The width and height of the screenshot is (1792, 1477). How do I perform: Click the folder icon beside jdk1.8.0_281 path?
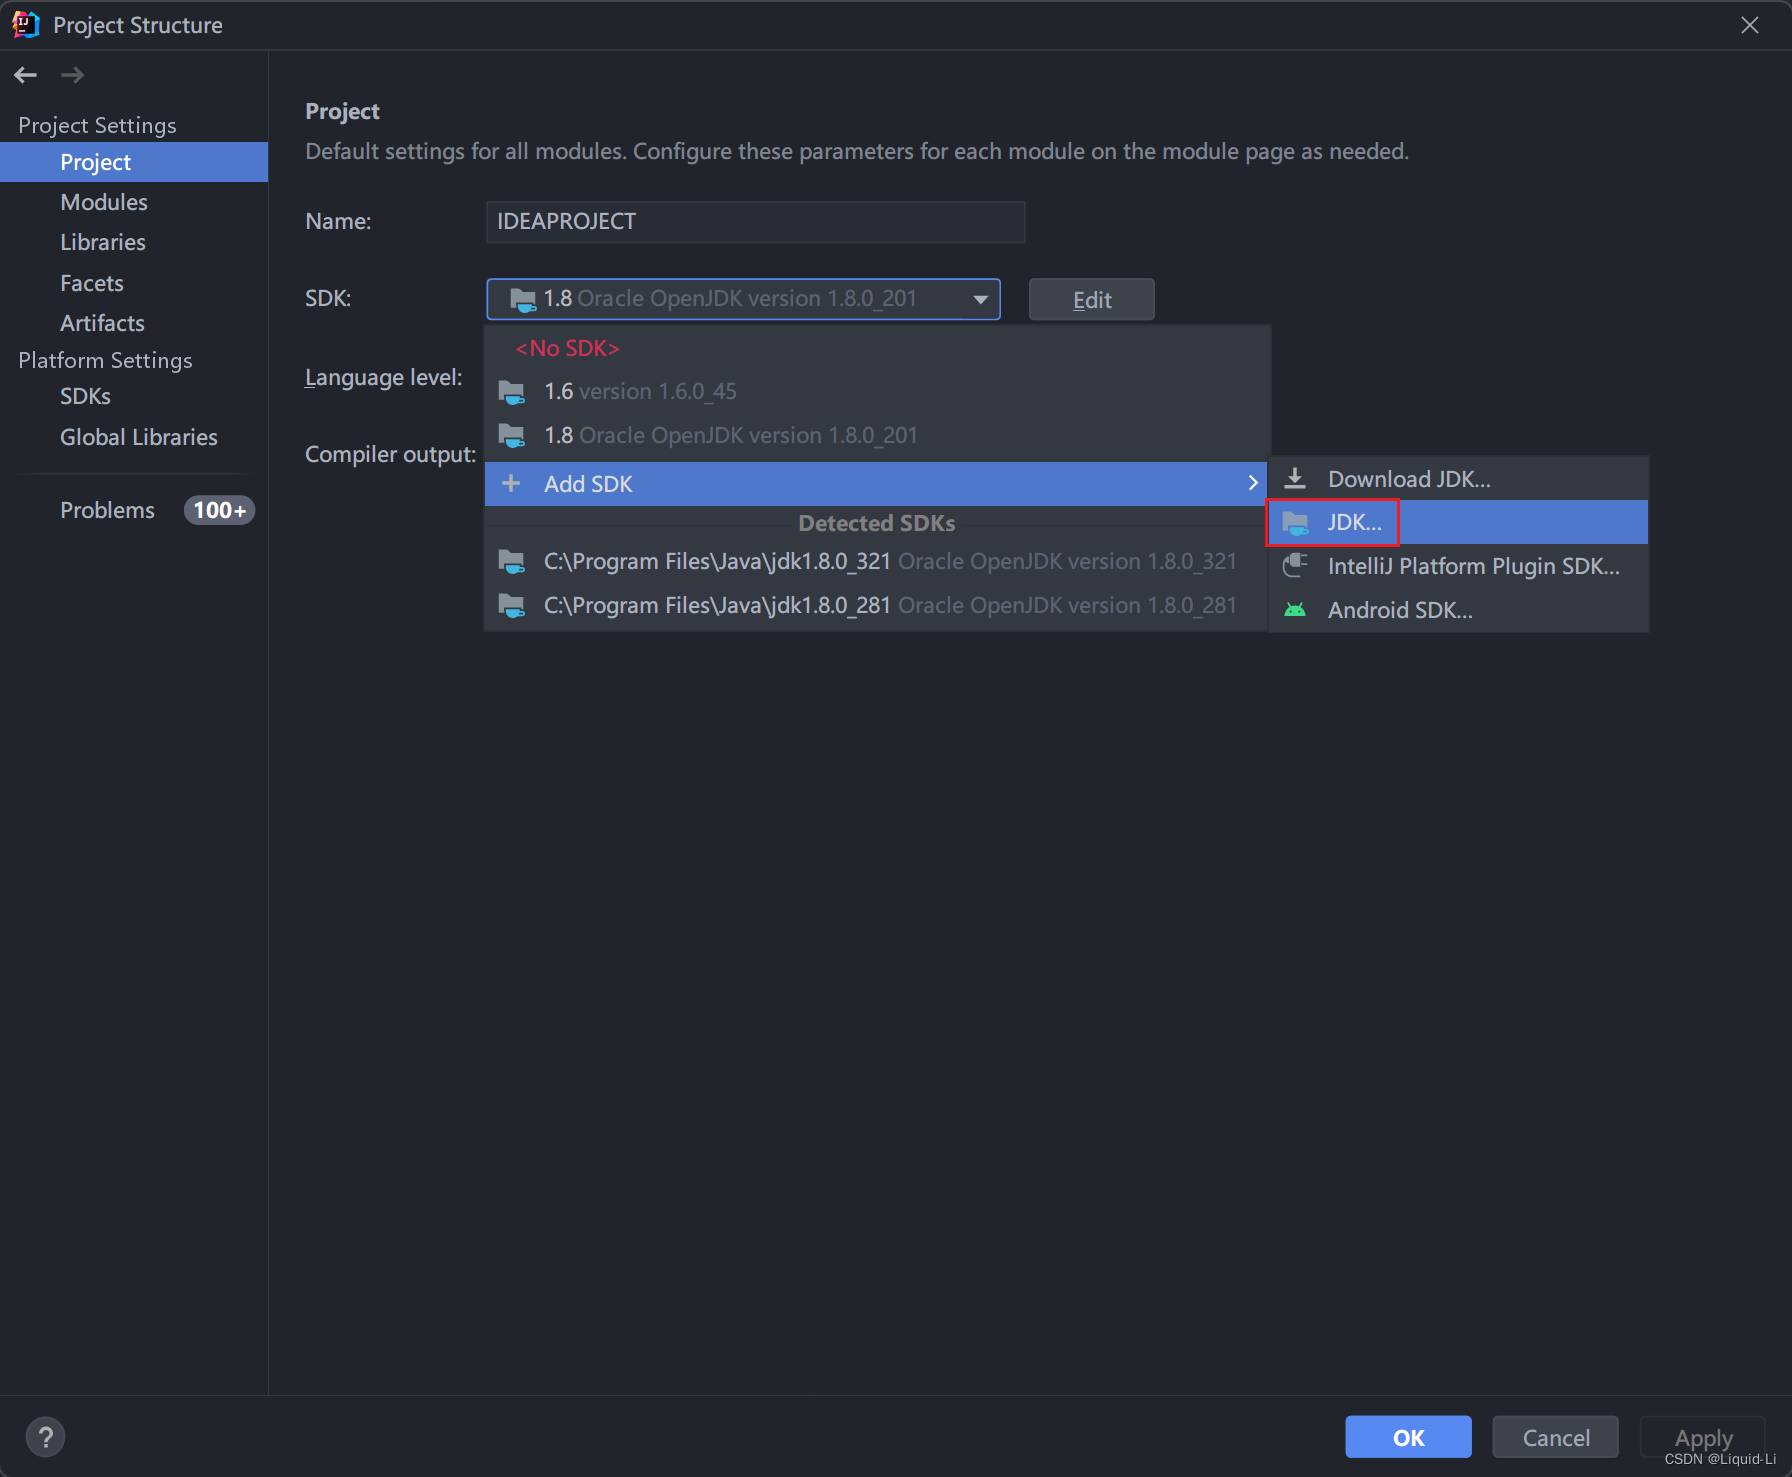(x=512, y=606)
